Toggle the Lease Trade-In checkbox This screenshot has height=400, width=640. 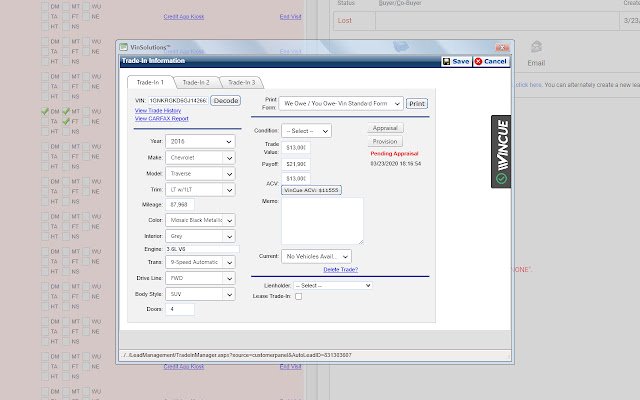pyautogui.click(x=298, y=296)
